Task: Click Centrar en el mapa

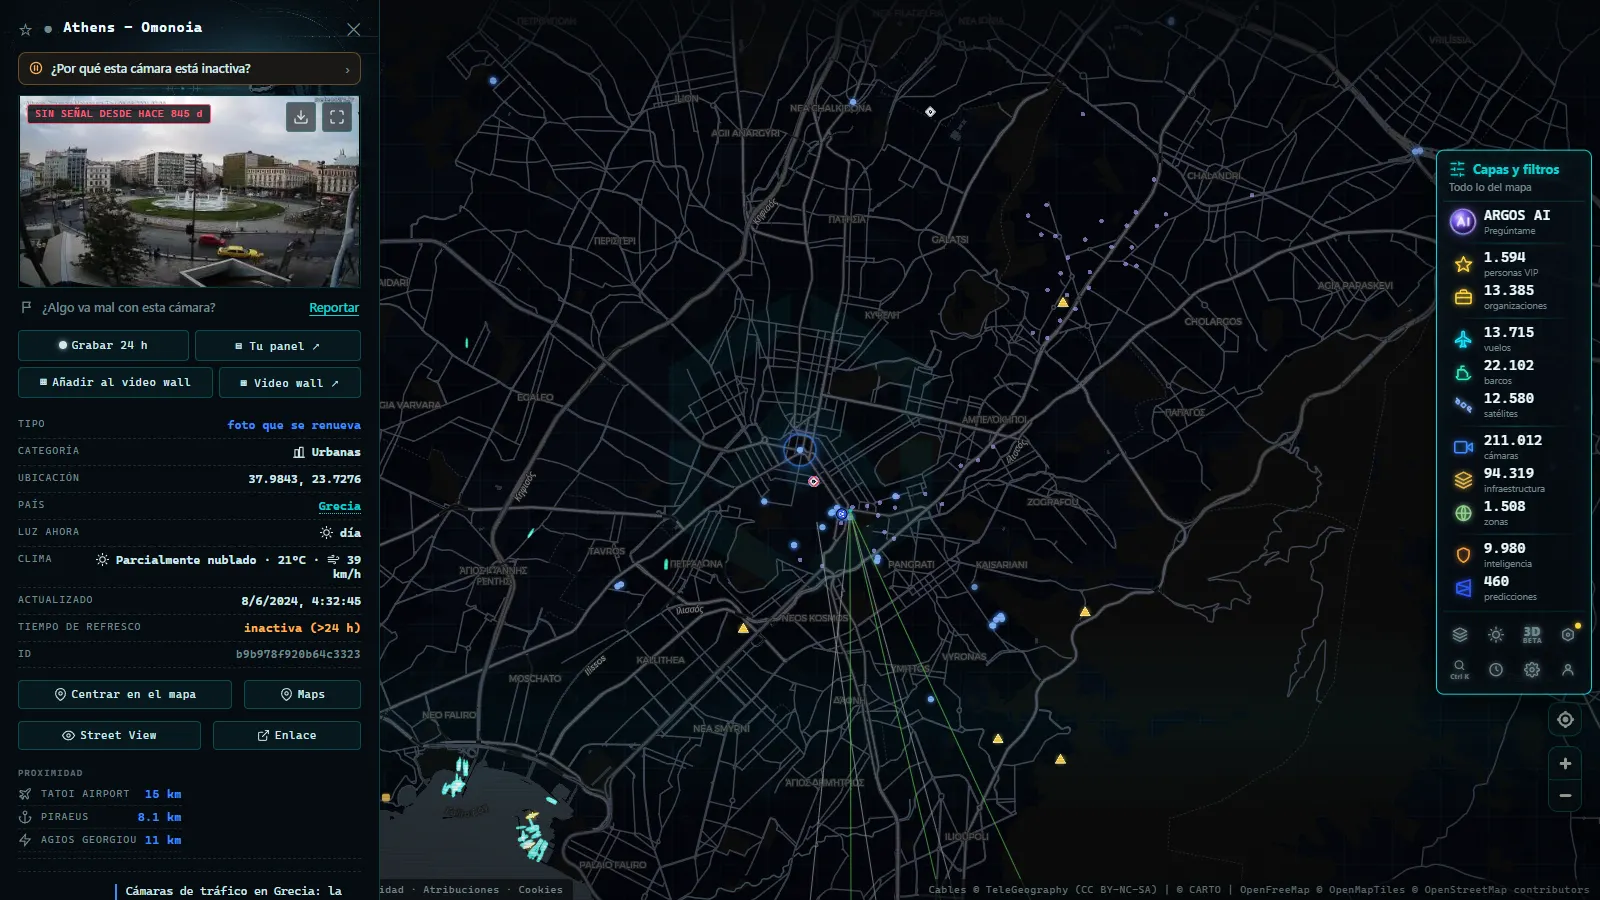Action: tap(125, 695)
